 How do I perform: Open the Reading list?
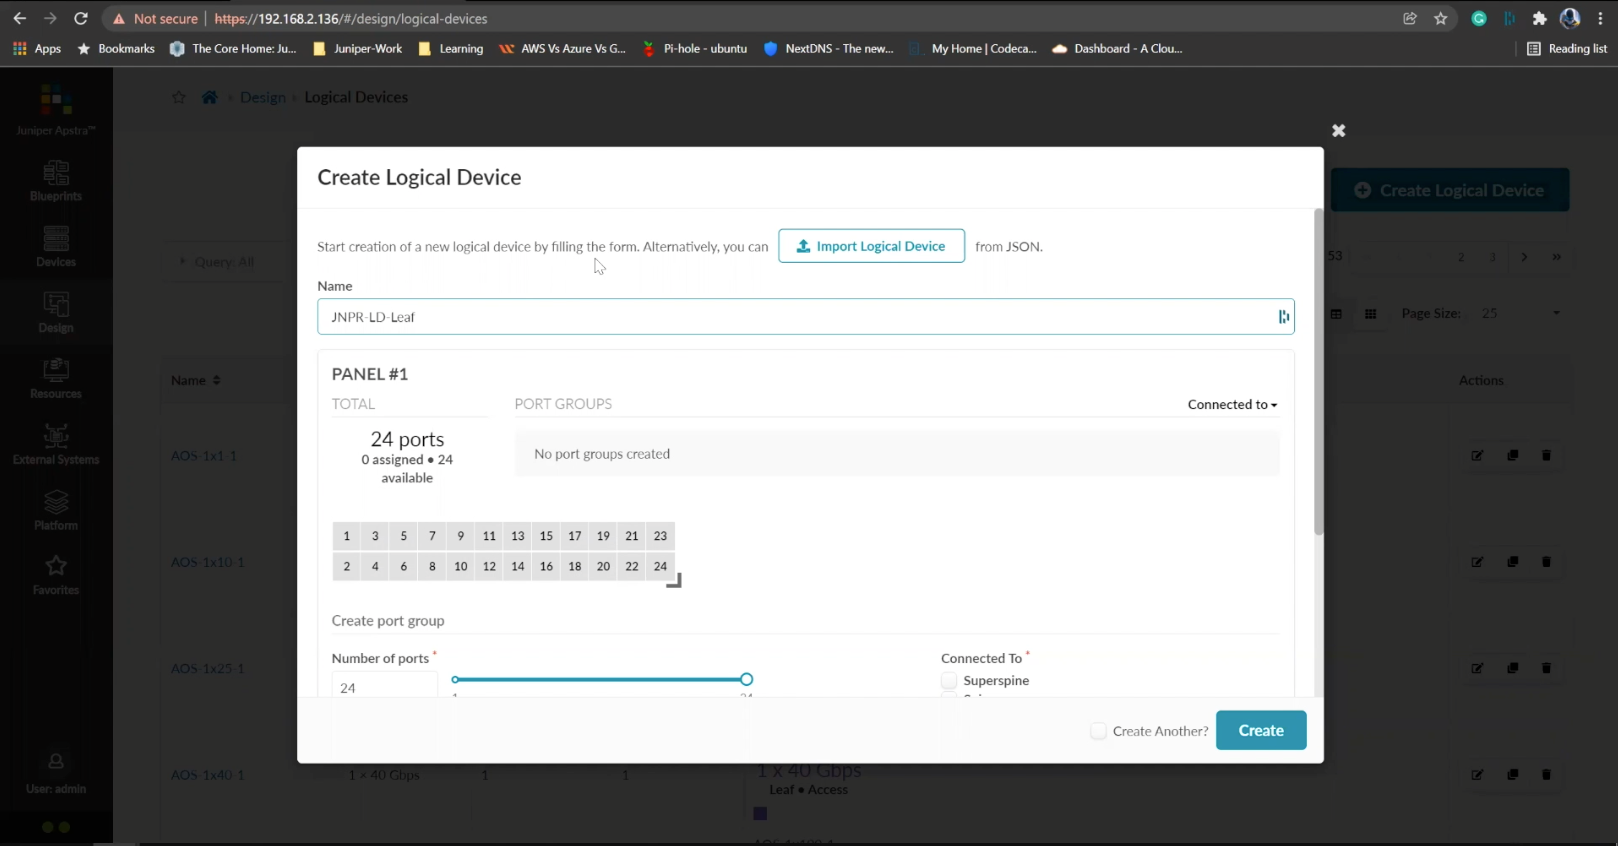1567,48
